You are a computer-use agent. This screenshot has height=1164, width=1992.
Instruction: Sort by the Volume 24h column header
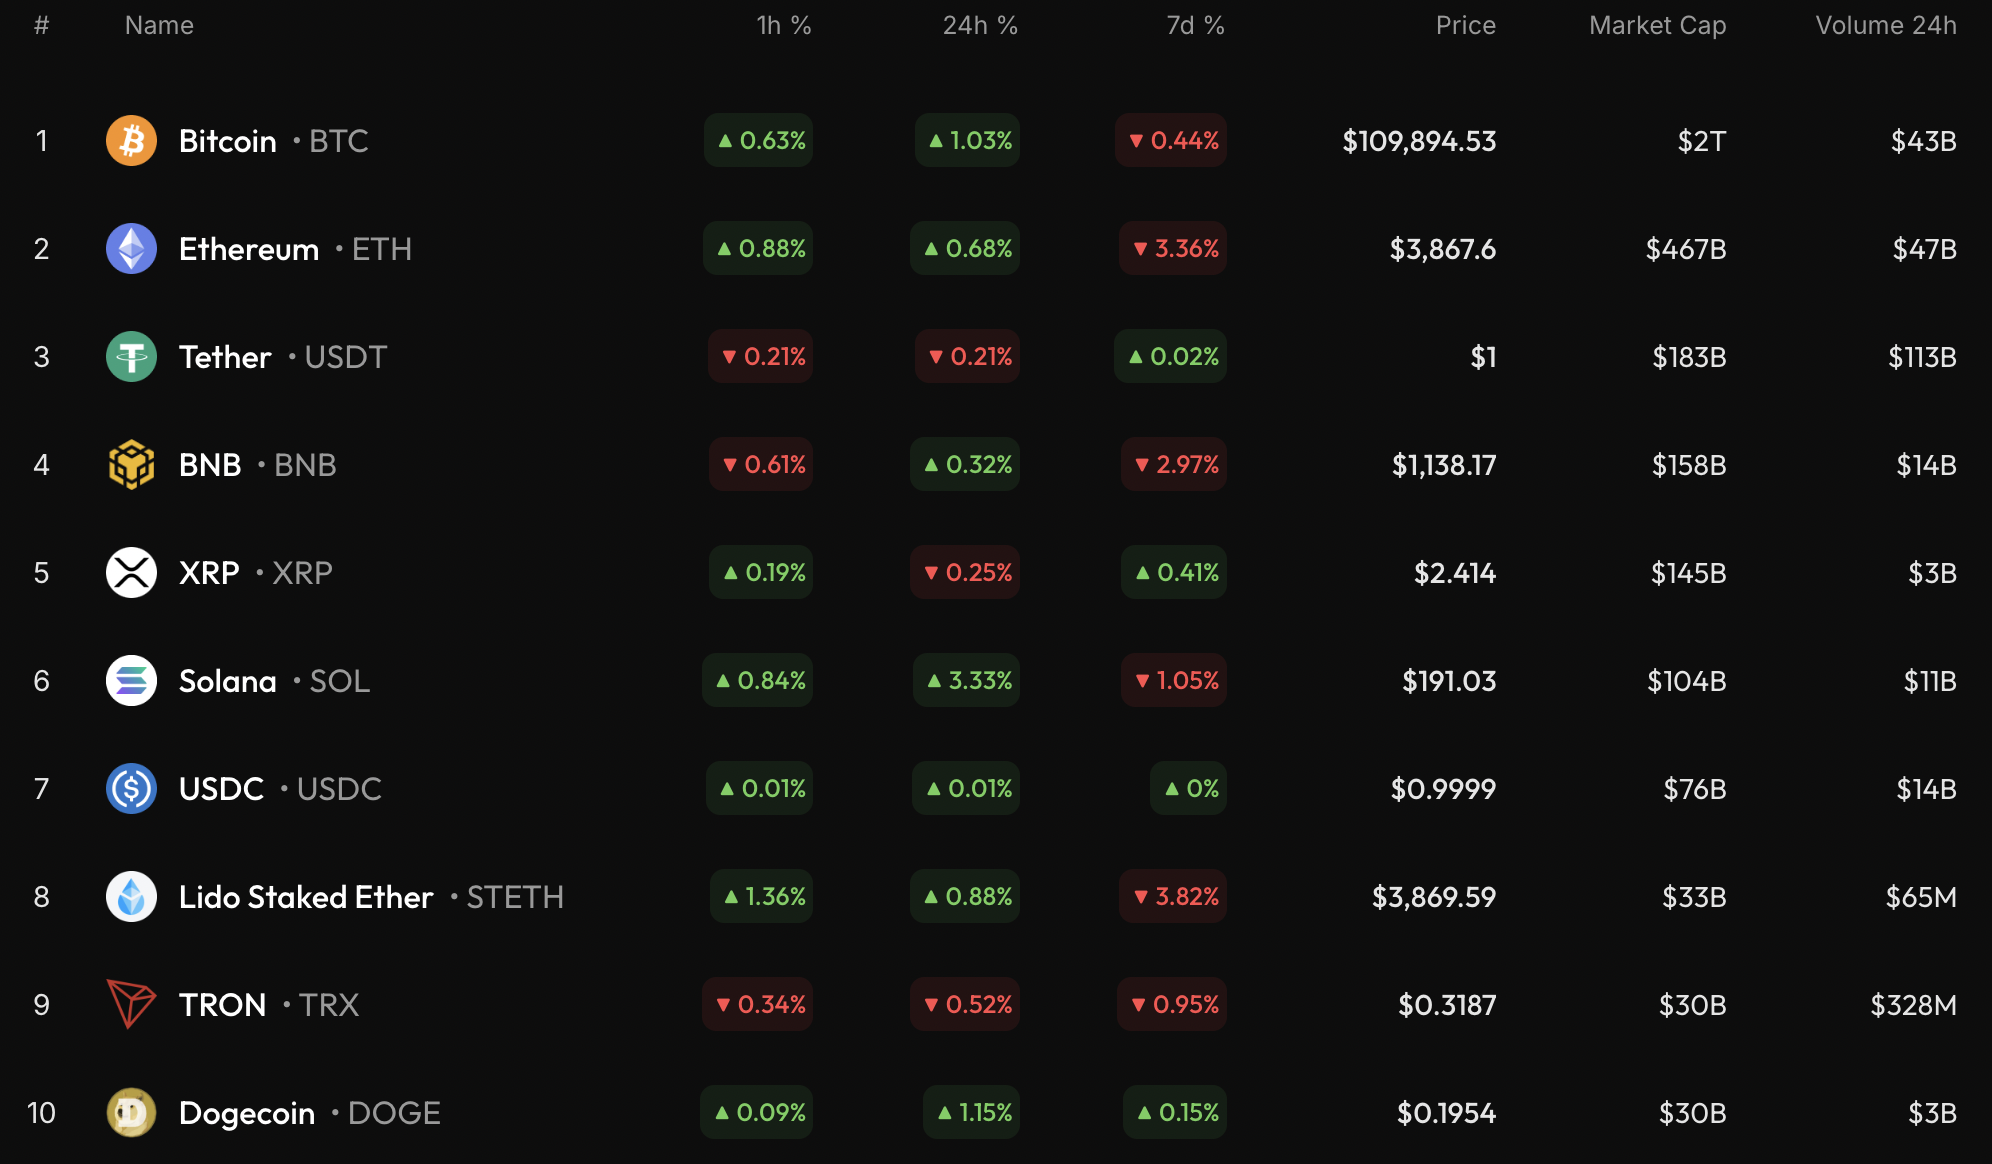(1885, 26)
